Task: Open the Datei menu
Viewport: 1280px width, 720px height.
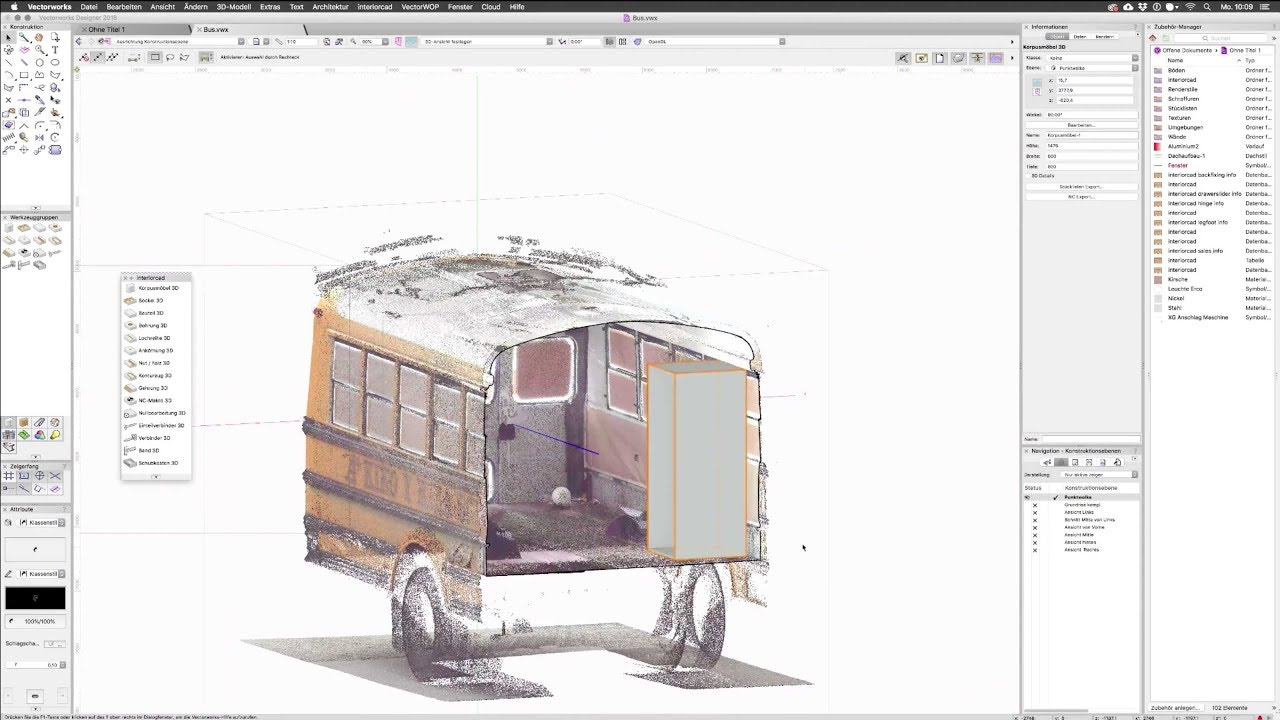Action: (x=89, y=6)
